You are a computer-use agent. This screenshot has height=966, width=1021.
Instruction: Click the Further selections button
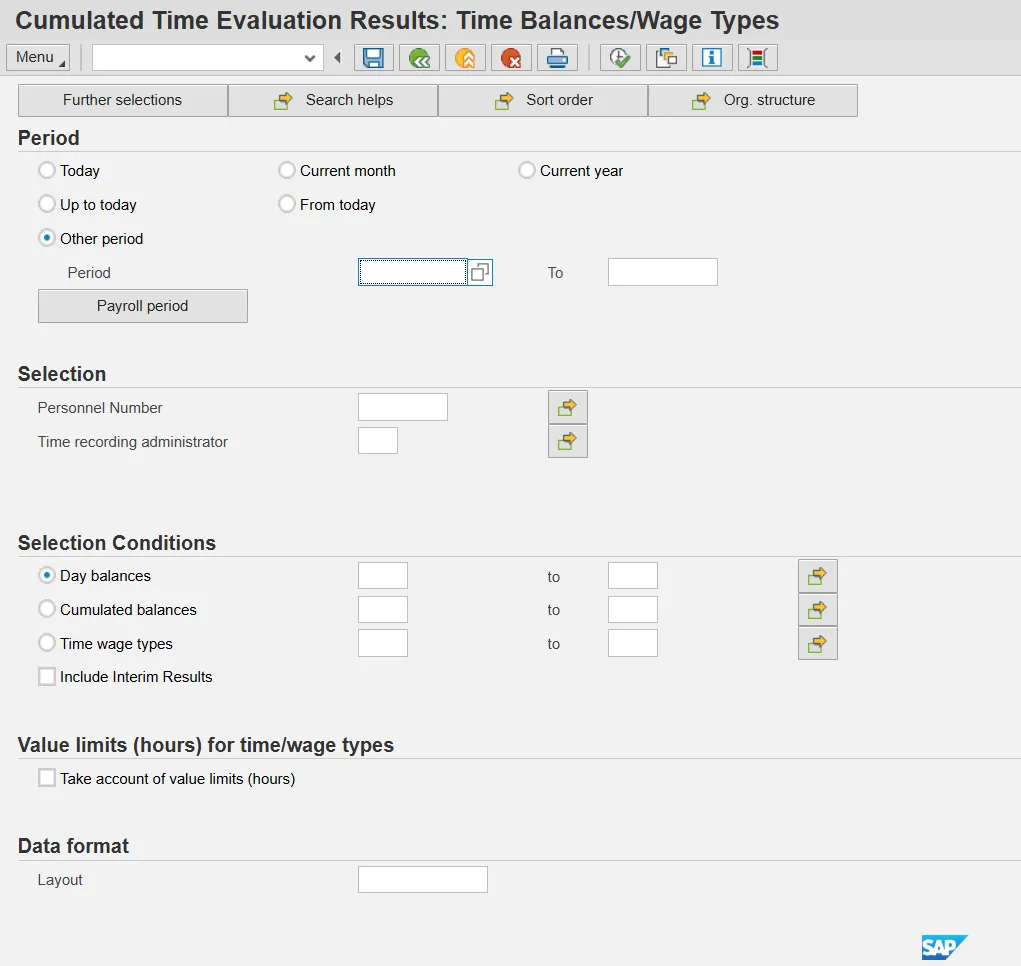click(x=122, y=100)
